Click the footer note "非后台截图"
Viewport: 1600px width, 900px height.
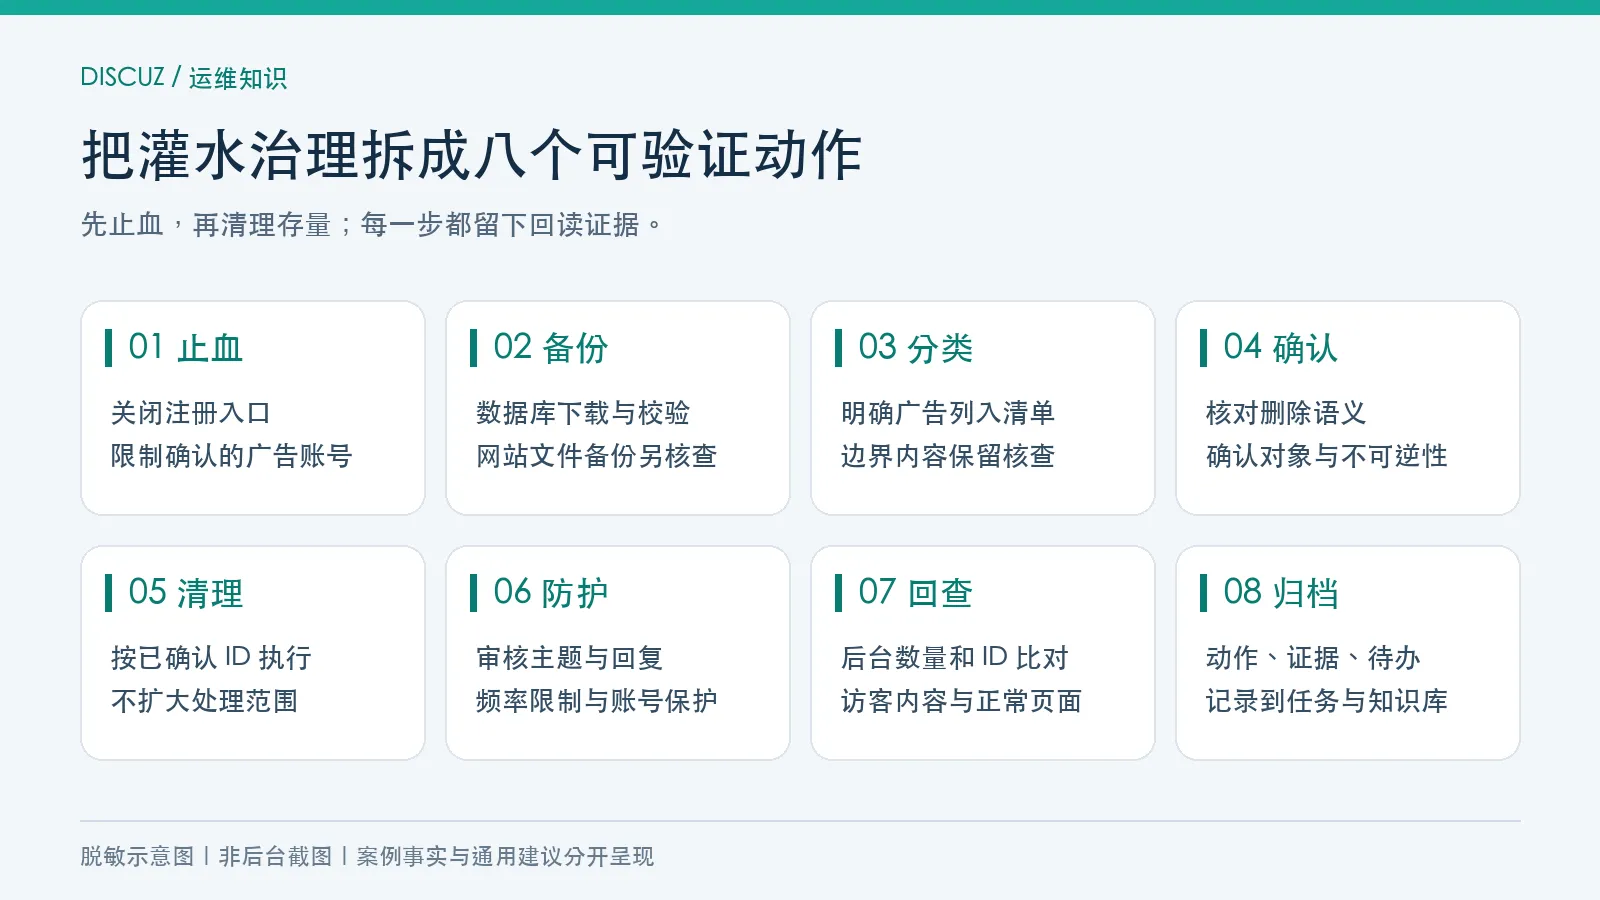[275, 857]
